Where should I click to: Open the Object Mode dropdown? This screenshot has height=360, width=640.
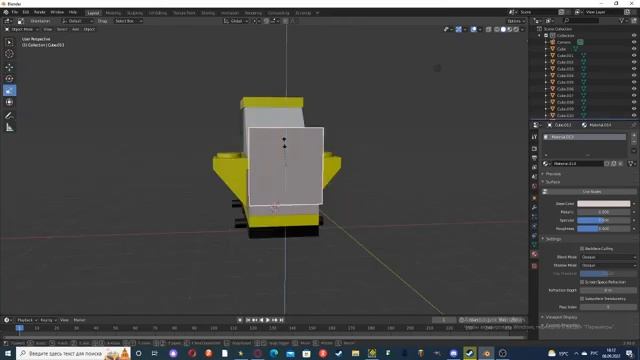(22, 29)
